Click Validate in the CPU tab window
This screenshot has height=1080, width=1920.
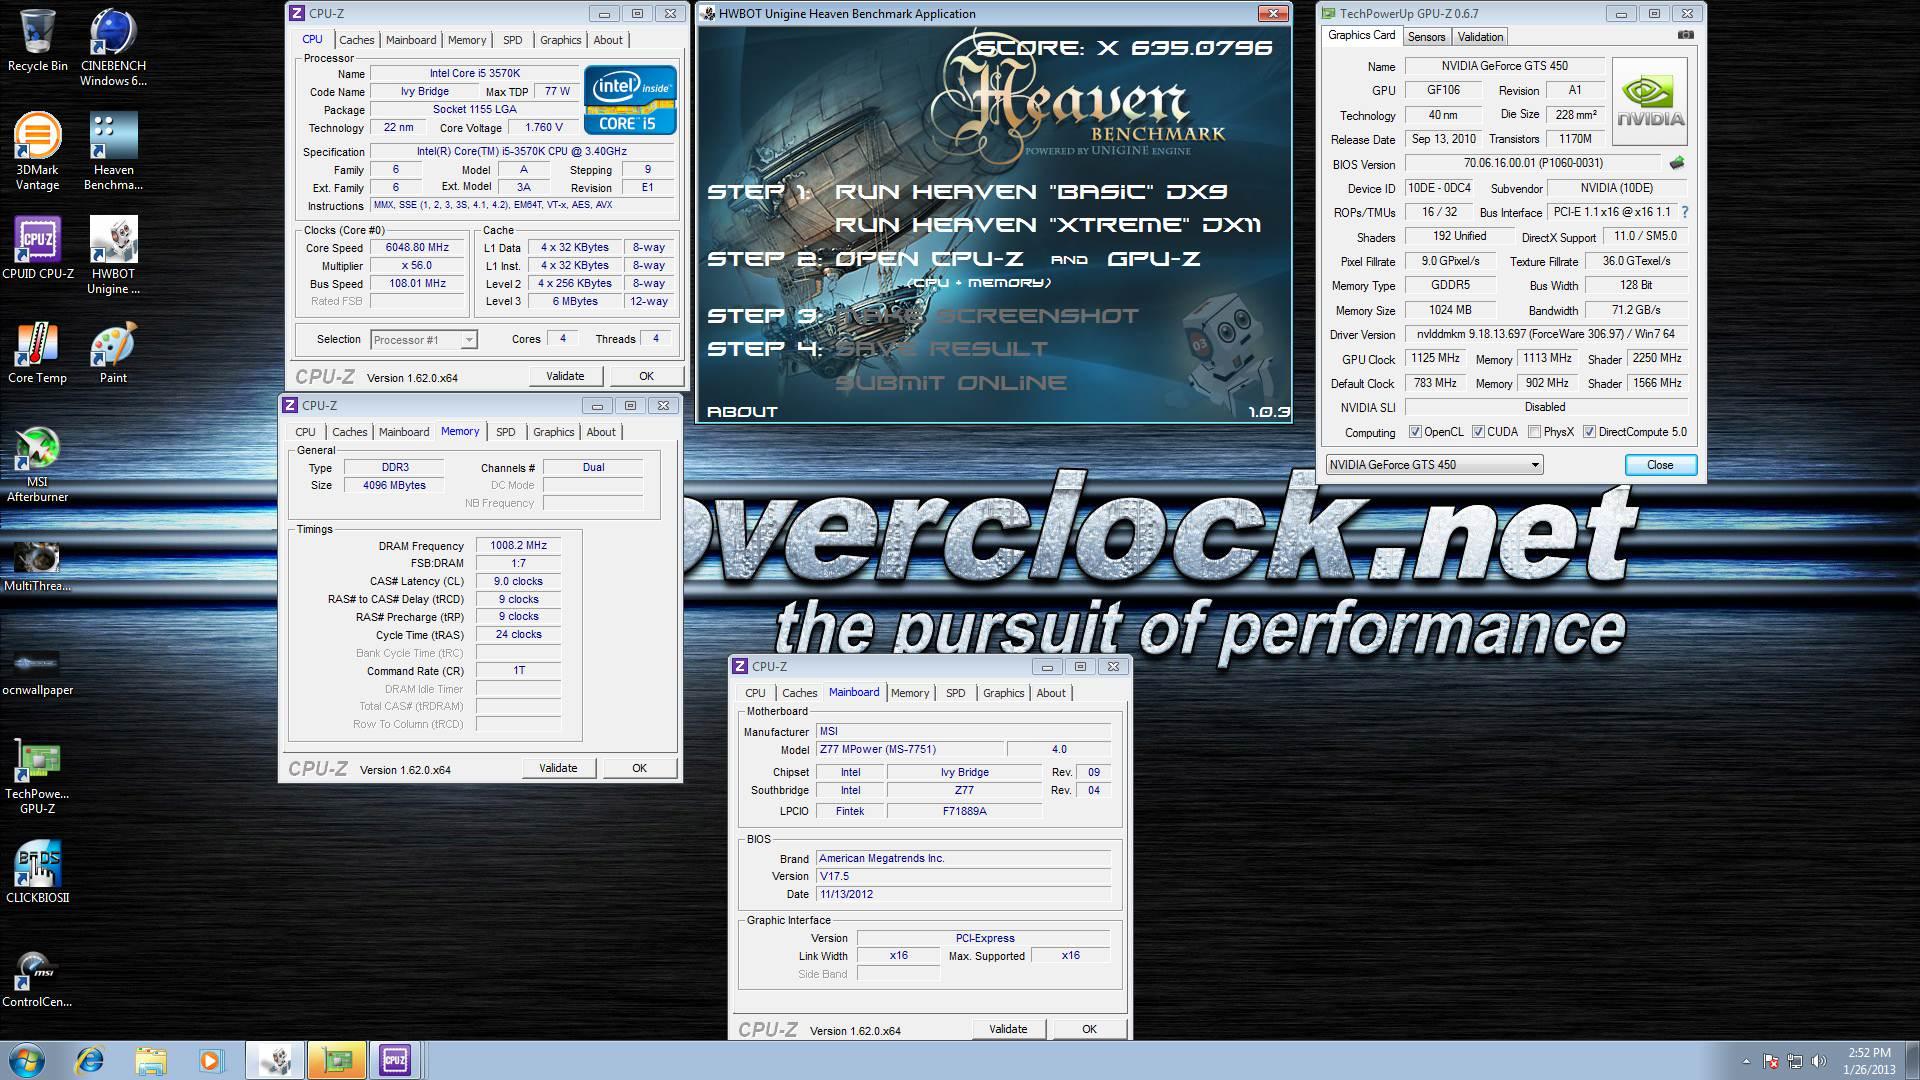tap(565, 376)
